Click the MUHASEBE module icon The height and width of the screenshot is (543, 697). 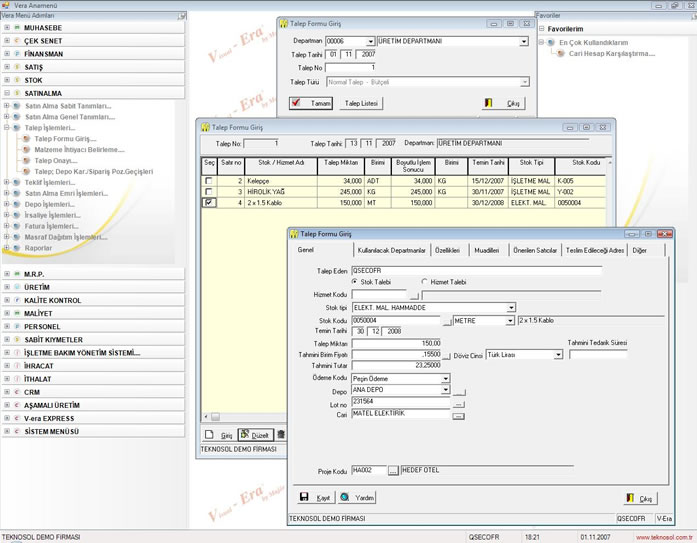click(17, 28)
